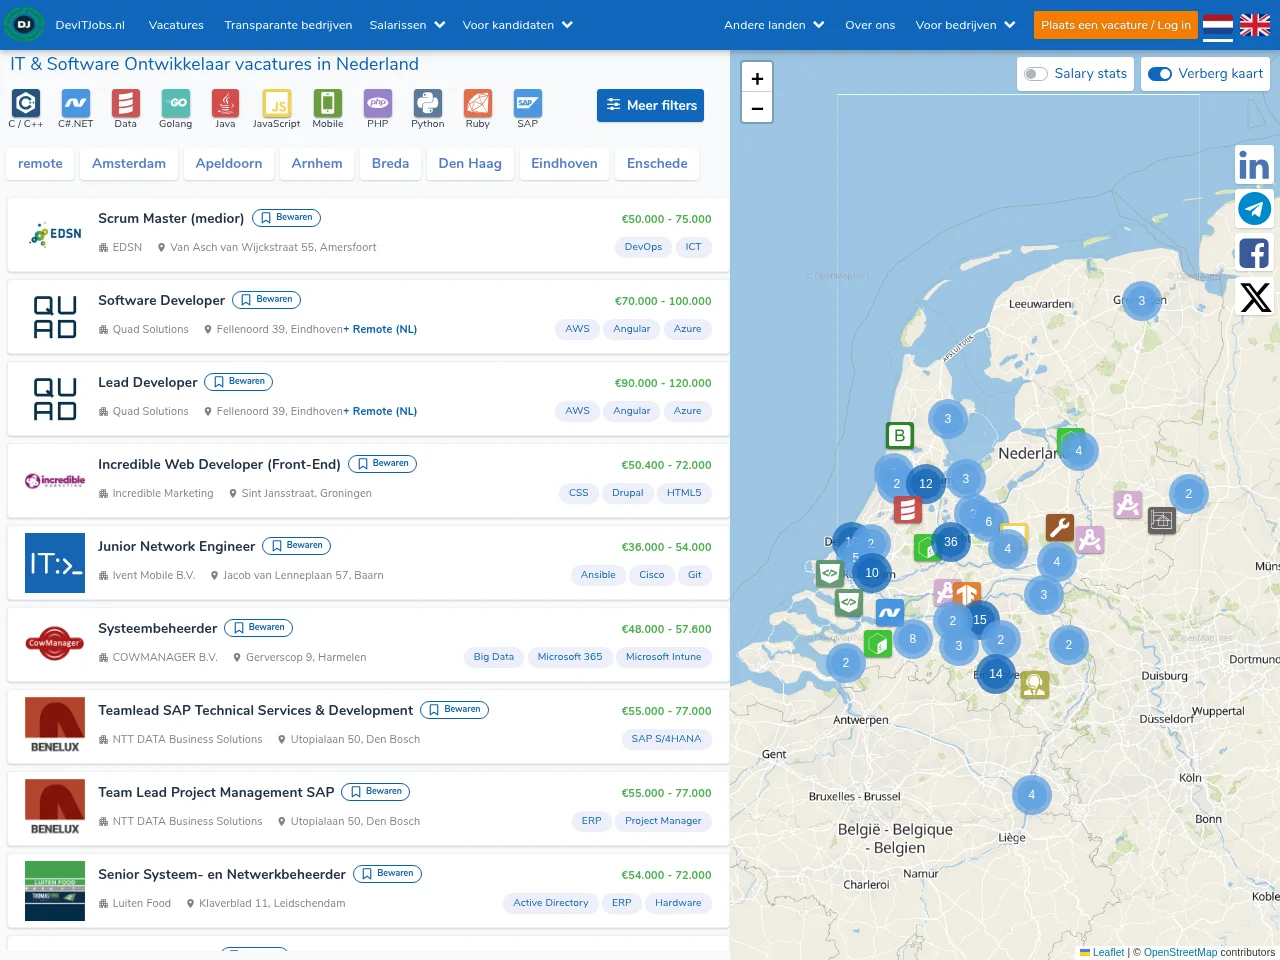
Task: Select the Ruby category icon
Action: (477, 103)
